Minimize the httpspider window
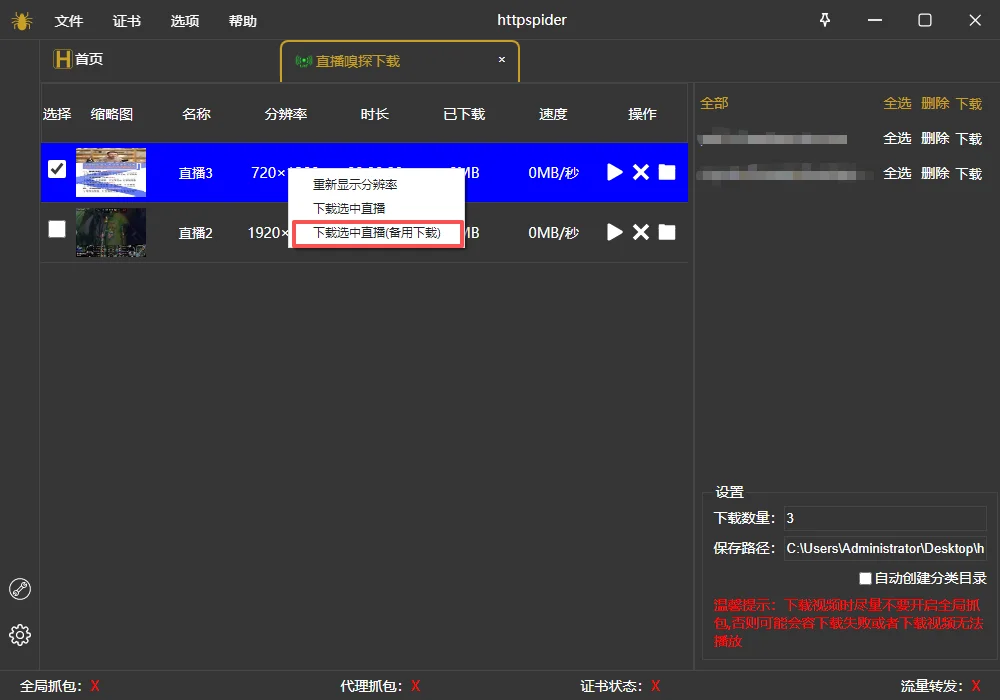The image size is (1000, 700). [x=875, y=20]
